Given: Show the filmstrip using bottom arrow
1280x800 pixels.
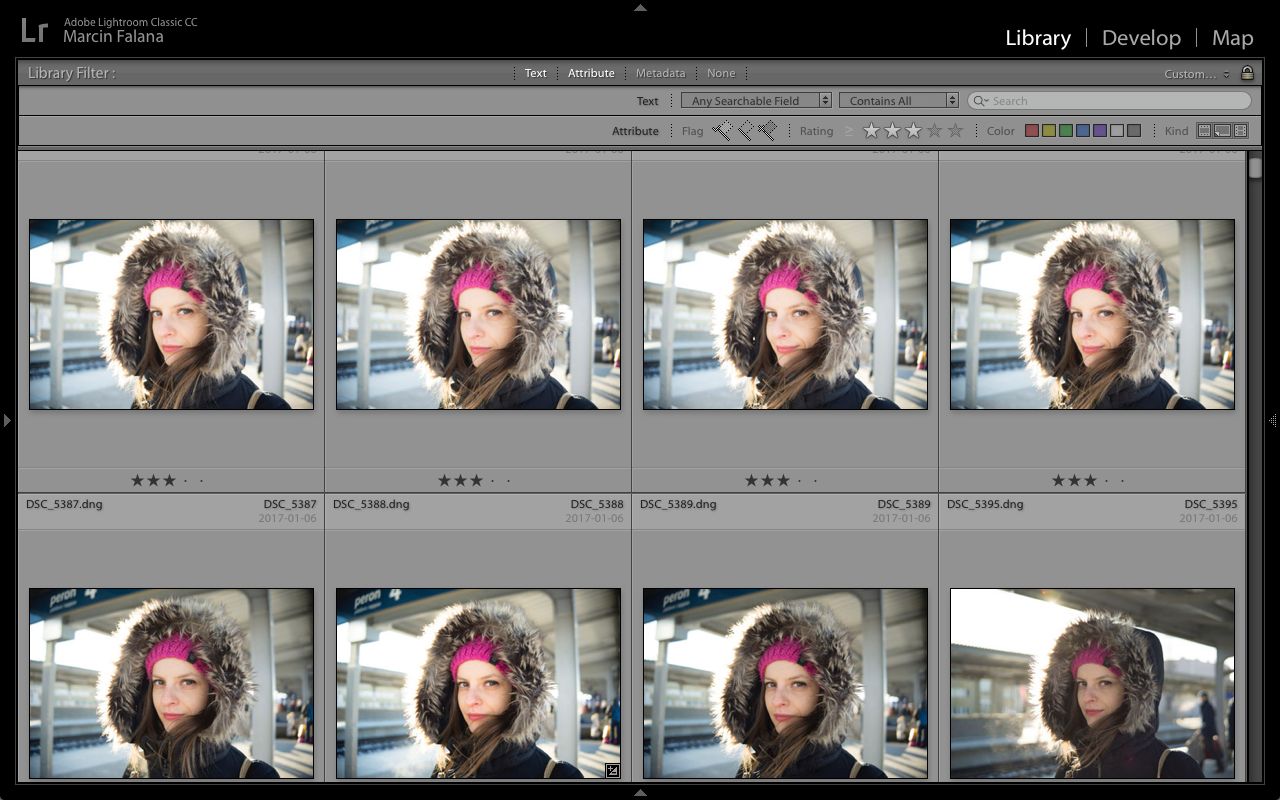Looking at the screenshot, I should [640, 793].
